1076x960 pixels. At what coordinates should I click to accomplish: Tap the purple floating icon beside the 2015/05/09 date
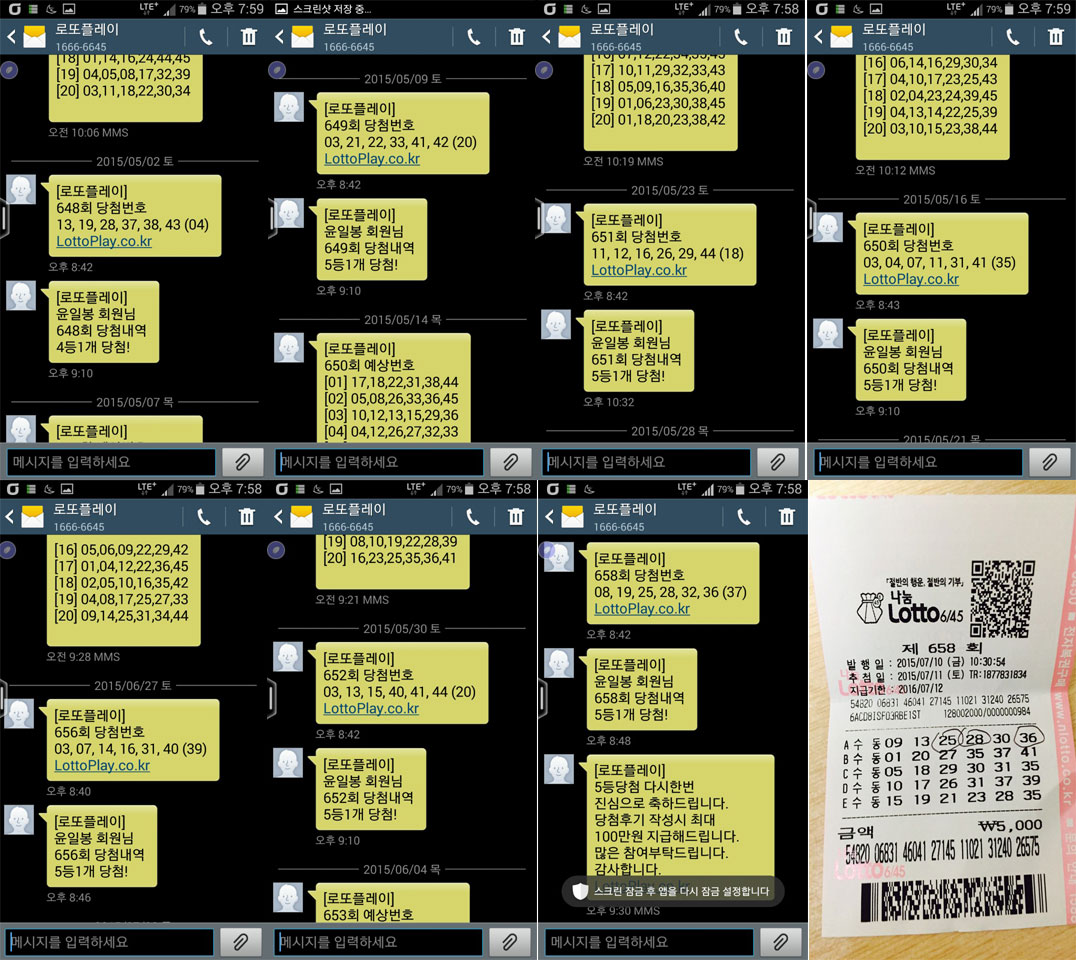pyautogui.click(x=276, y=70)
